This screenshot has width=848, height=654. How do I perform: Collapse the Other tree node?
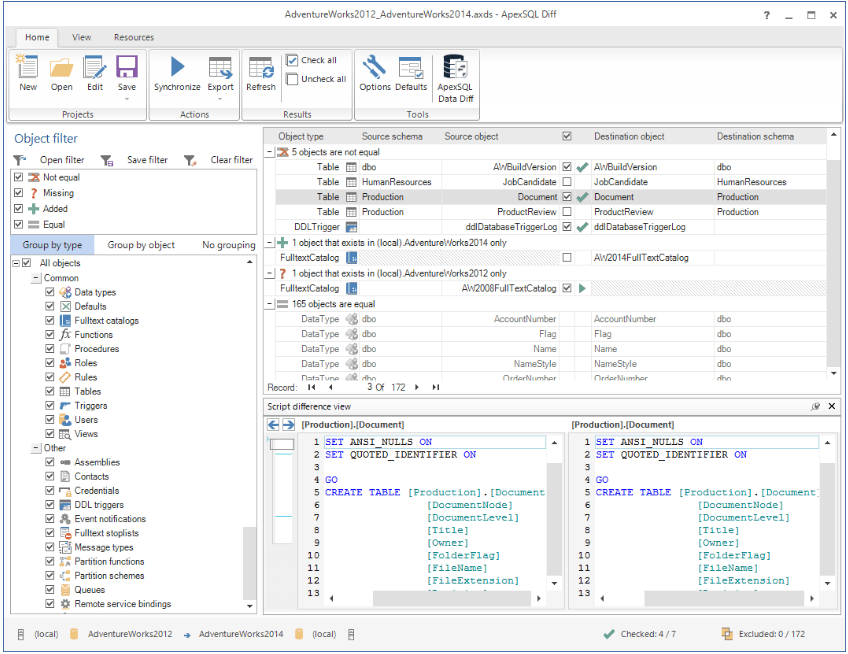click(36, 448)
